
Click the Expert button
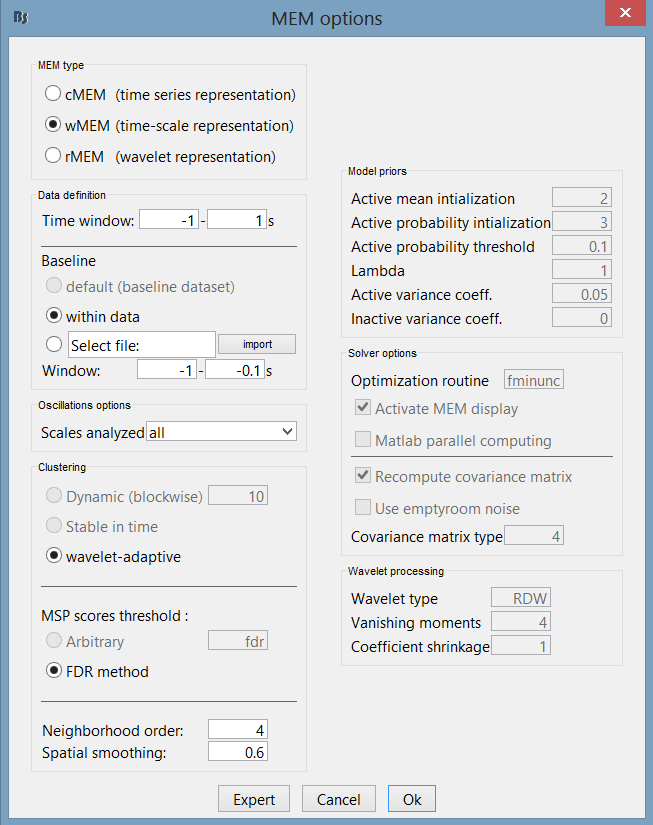pos(254,799)
